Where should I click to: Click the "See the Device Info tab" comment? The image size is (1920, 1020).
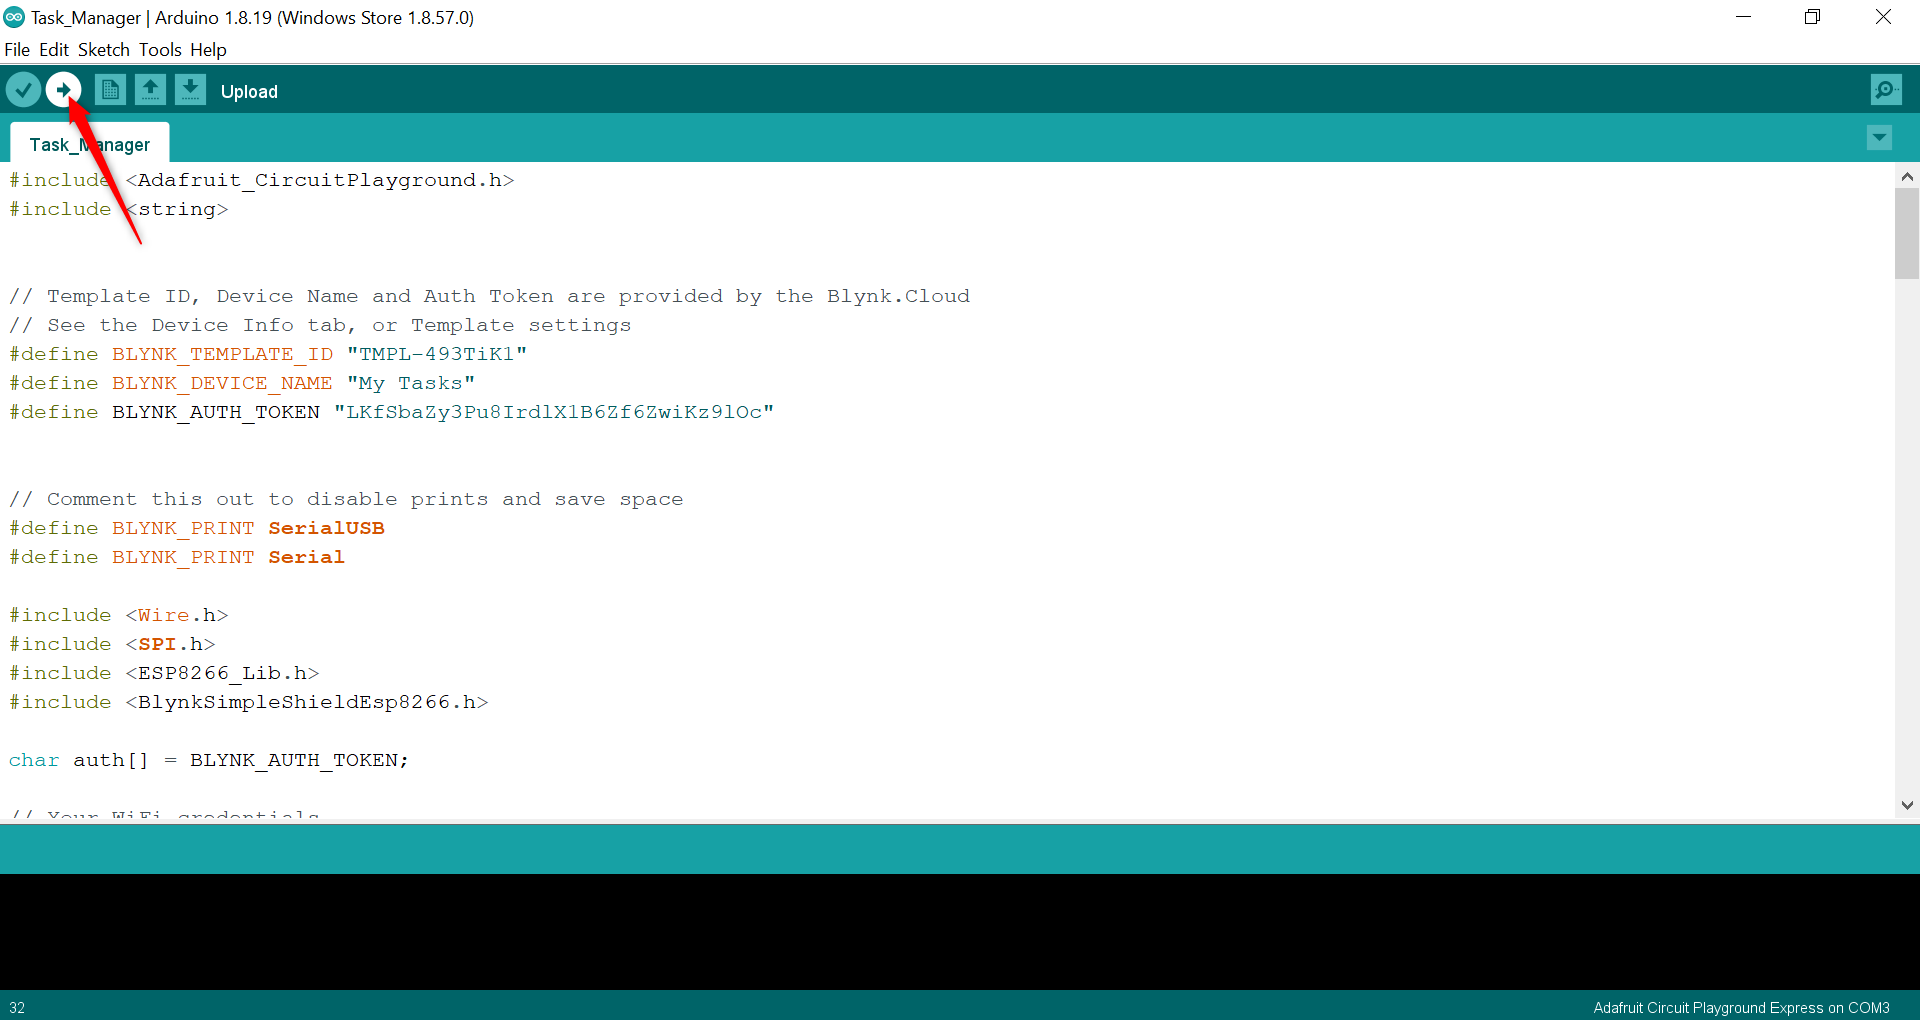pos(320,325)
